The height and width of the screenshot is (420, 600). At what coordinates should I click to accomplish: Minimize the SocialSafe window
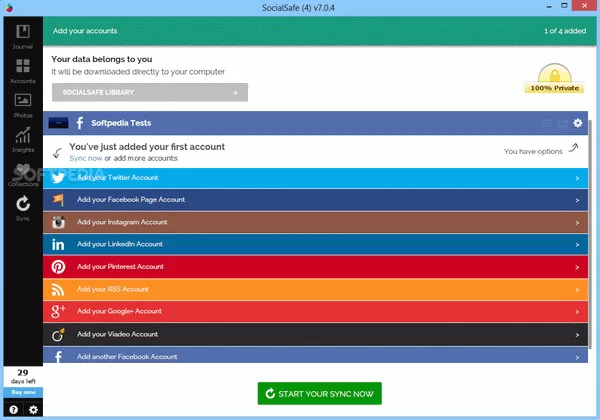[x=549, y=7]
